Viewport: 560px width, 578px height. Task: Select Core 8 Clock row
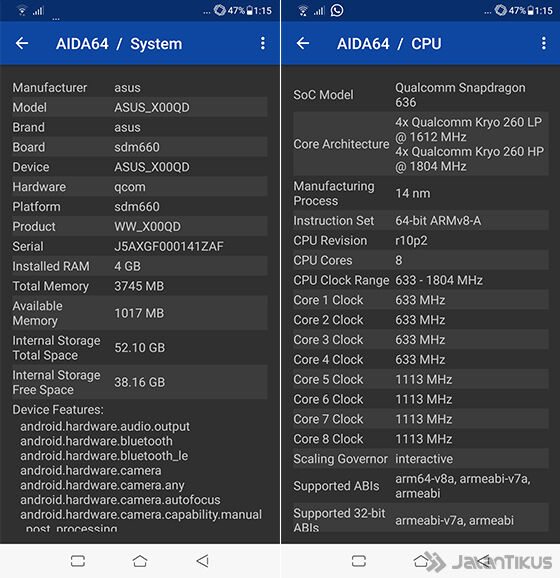click(x=421, y=440)
